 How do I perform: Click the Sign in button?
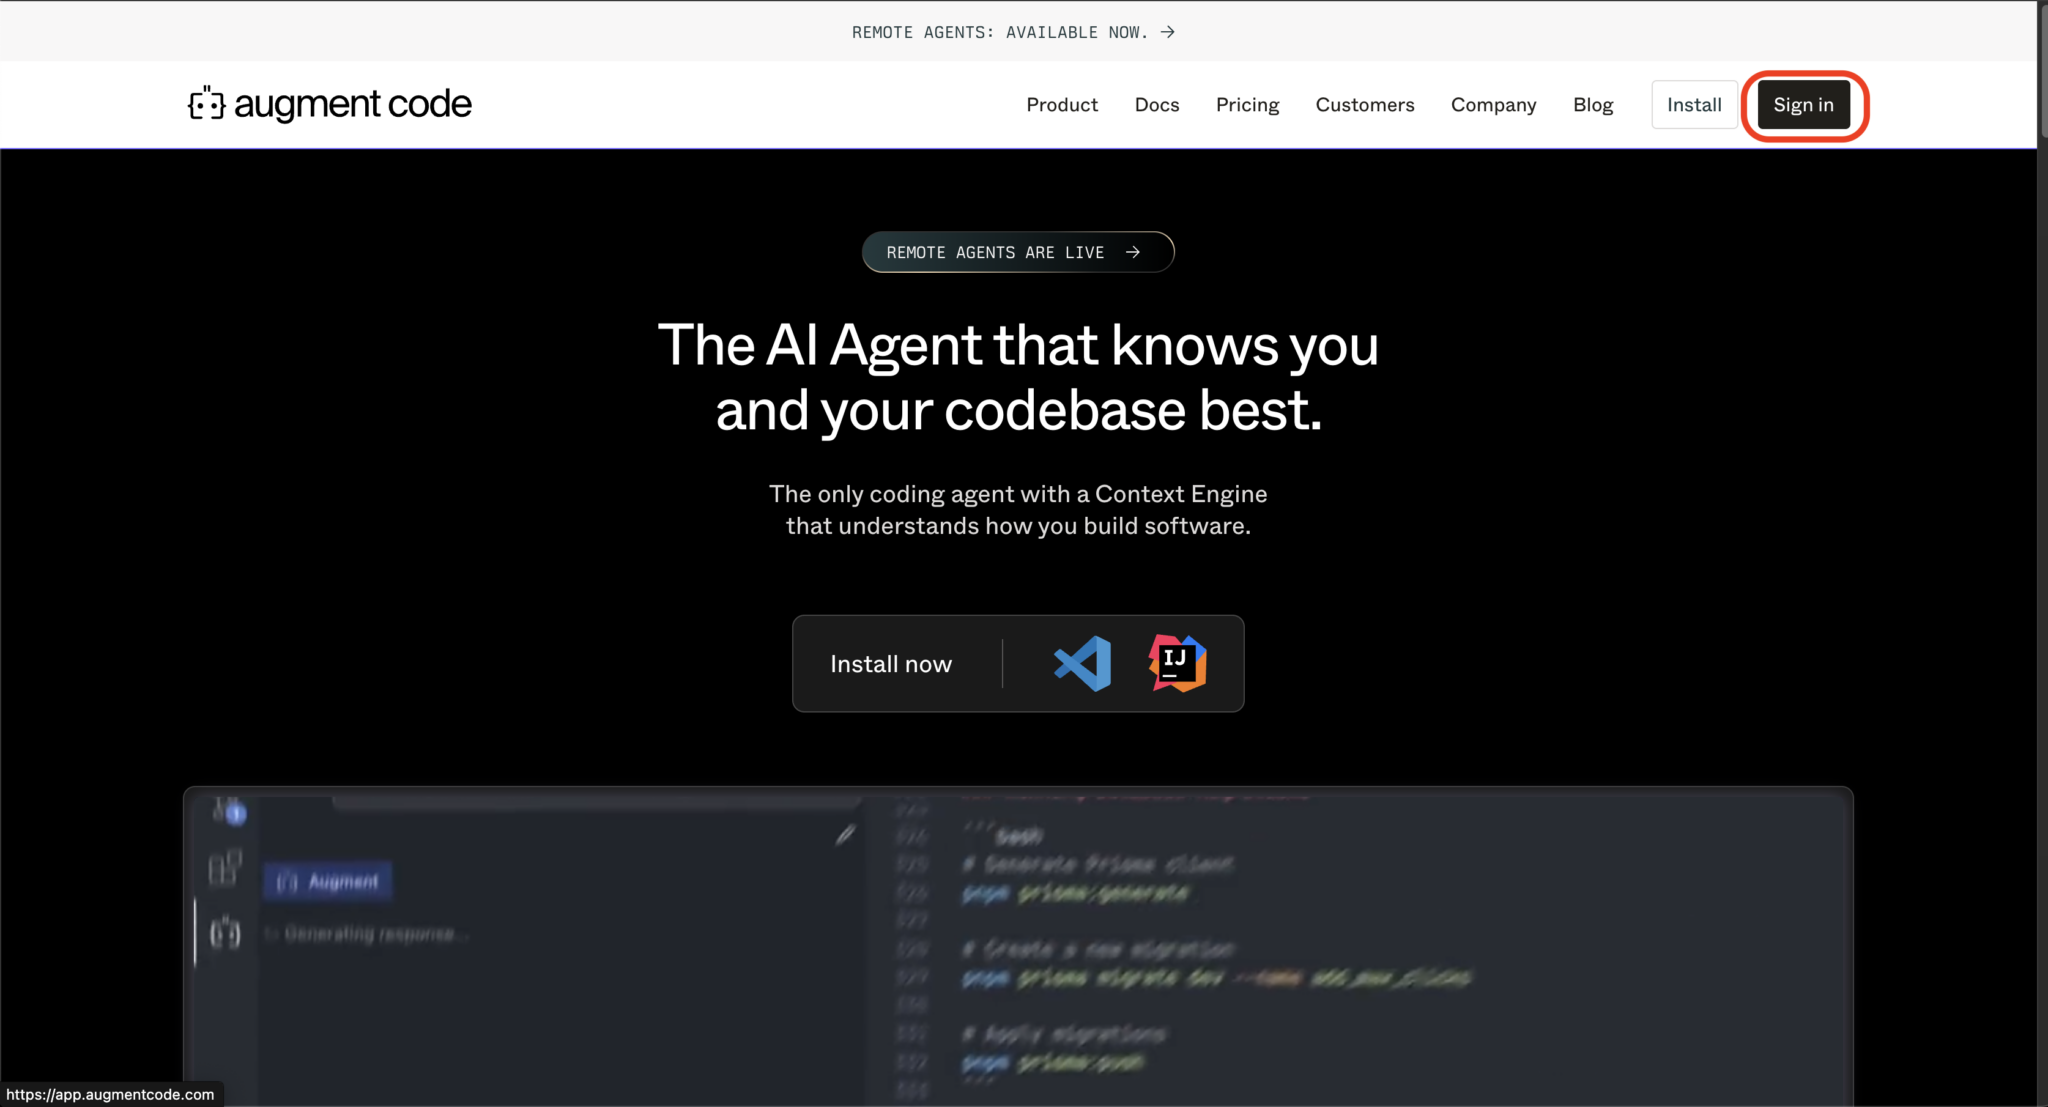click(x=1803, y=104)
